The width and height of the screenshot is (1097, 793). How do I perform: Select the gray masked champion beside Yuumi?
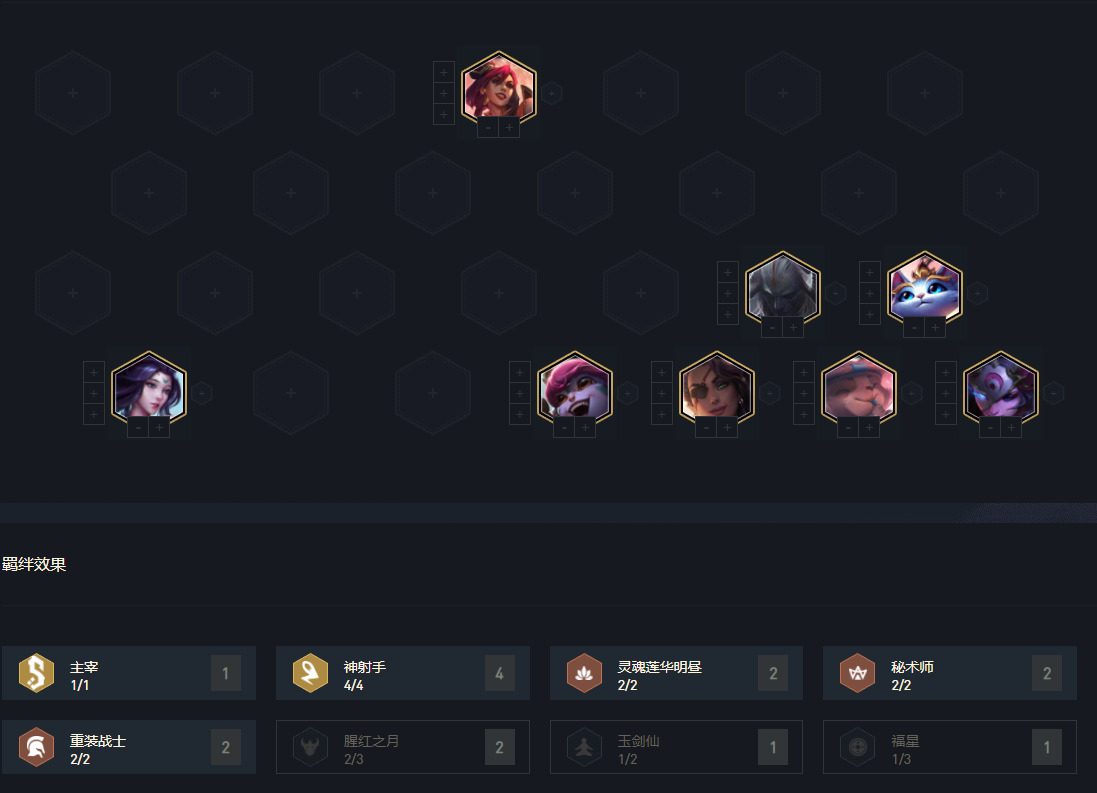783,288
